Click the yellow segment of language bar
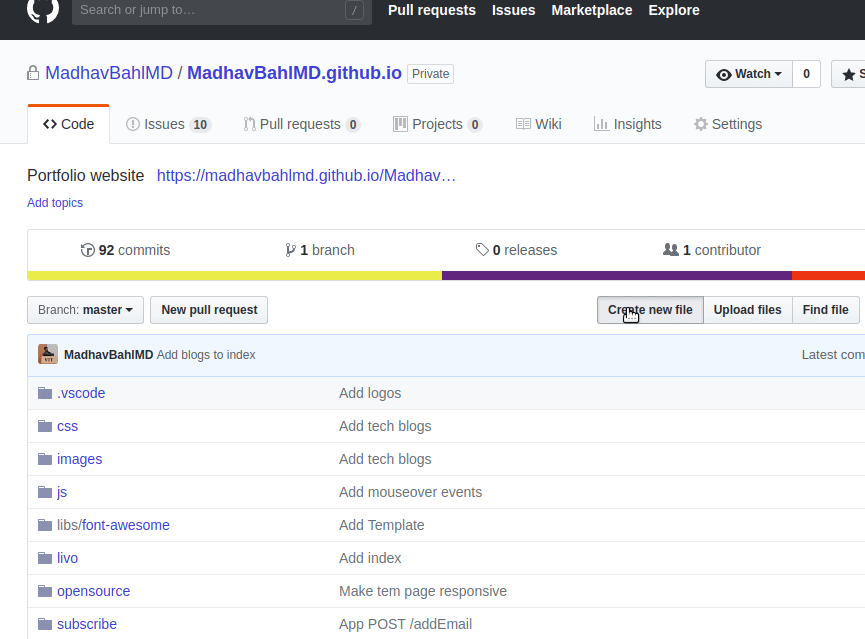The width and height of the screenshot is (865, 639). [234, 275]
